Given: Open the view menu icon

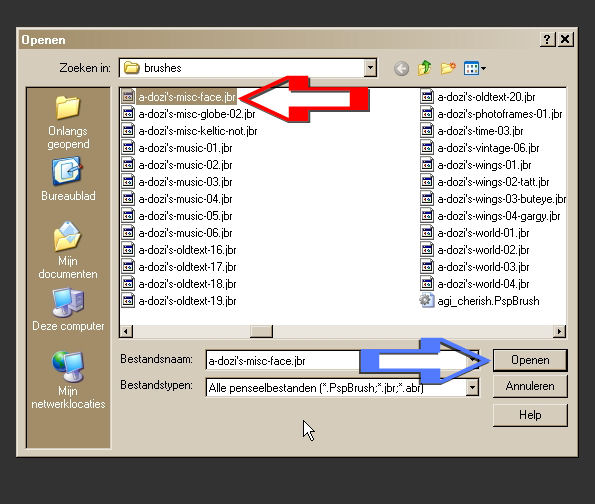Looking at the screenshot, I should [x=474, y=68].
